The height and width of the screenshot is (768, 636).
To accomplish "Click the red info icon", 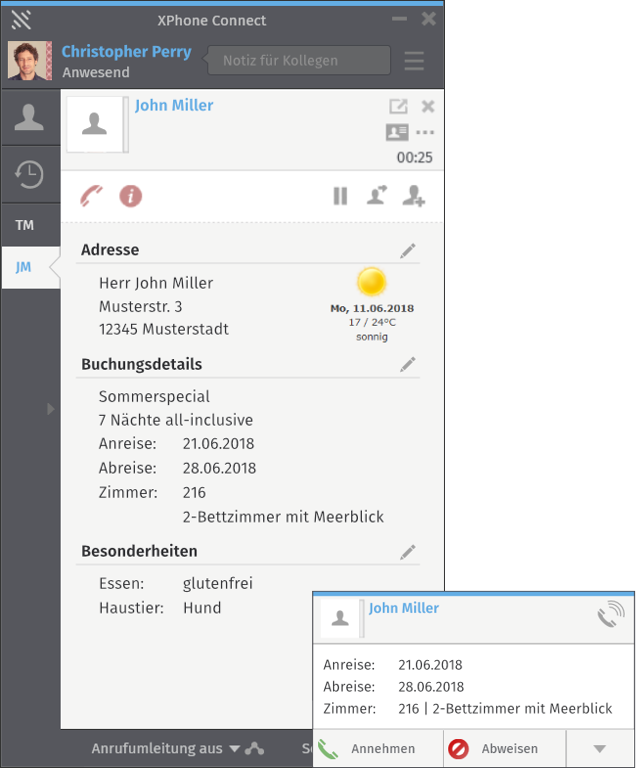I will (x=131, y=196).
